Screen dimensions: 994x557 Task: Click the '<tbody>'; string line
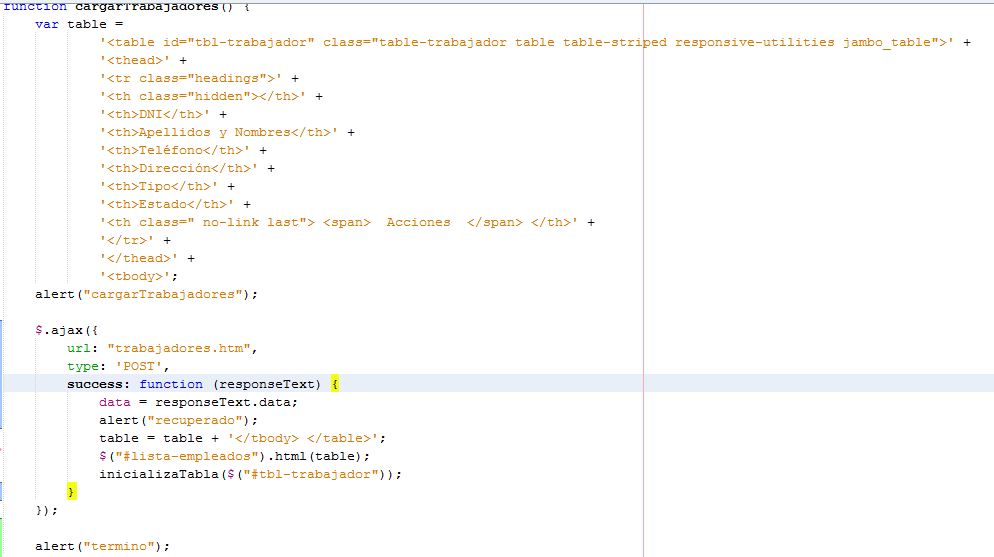click(139, 276)
